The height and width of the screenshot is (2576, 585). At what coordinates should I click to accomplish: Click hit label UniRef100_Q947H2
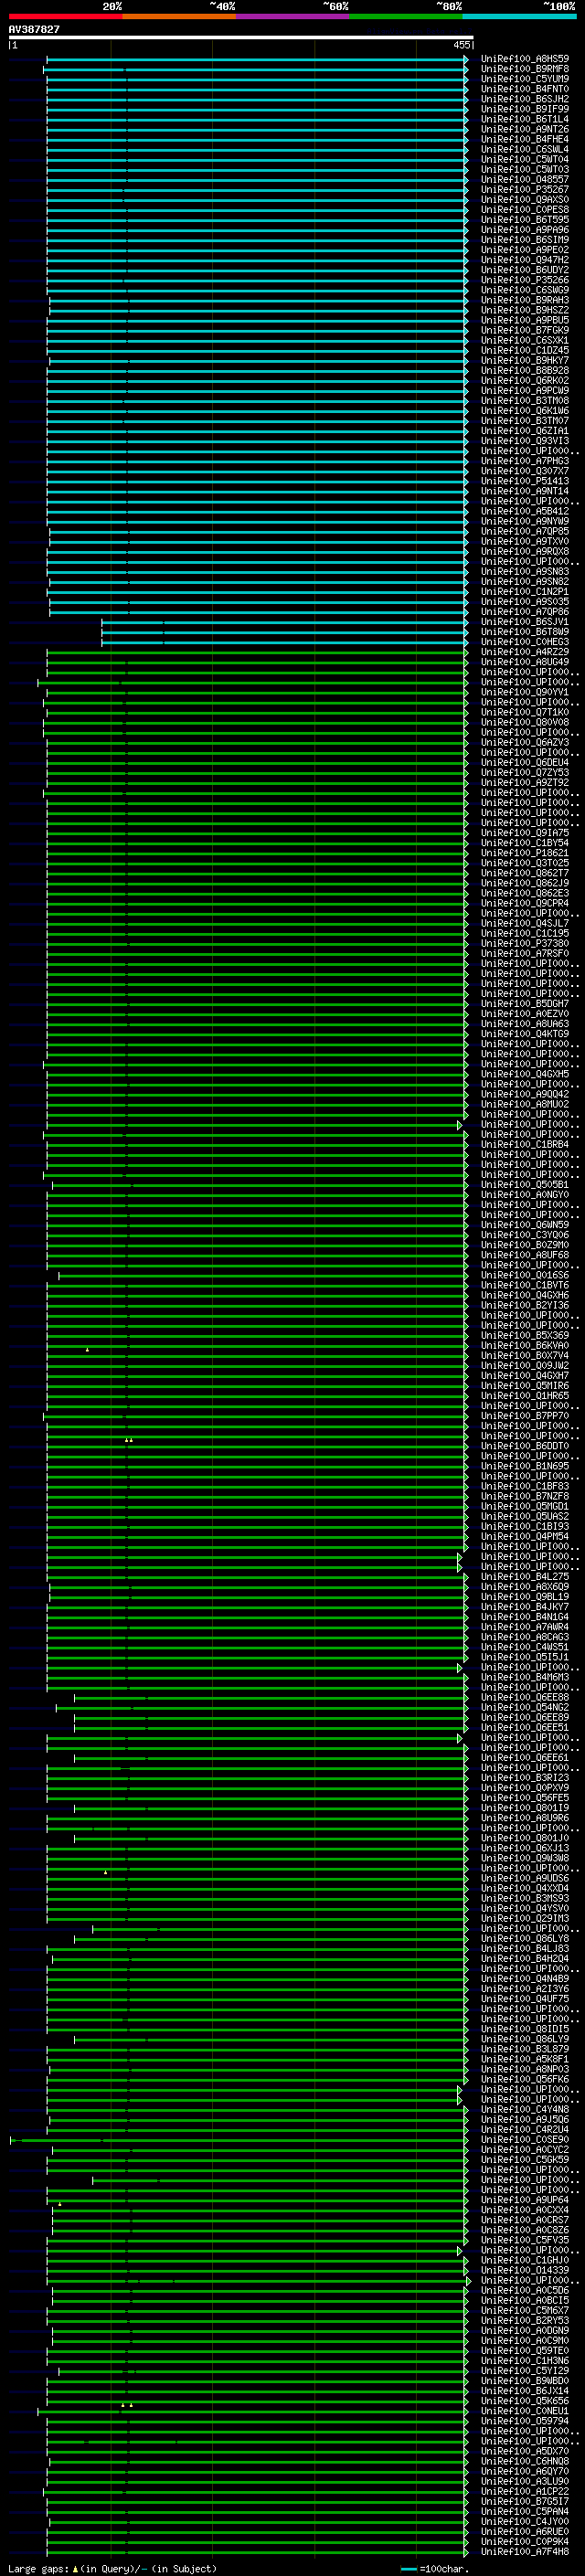(x=525, y=260)
